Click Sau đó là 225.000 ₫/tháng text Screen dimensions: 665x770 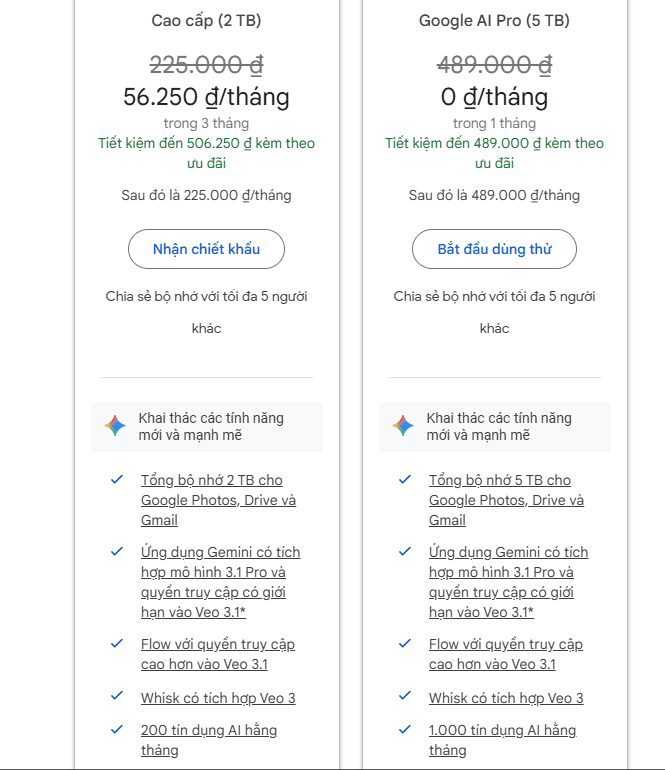[206, 195]
